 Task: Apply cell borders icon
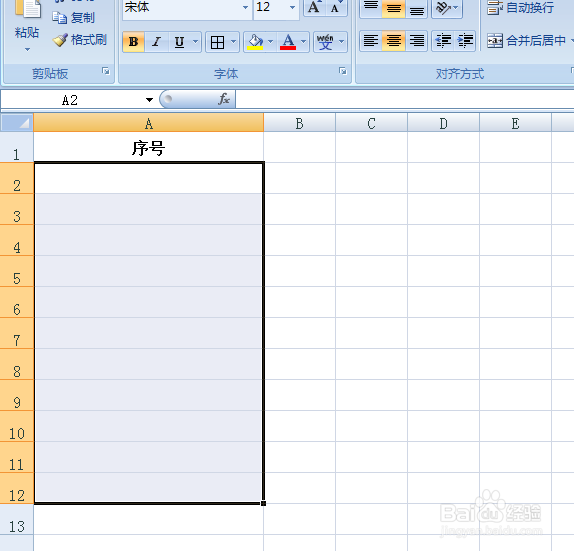217,42
